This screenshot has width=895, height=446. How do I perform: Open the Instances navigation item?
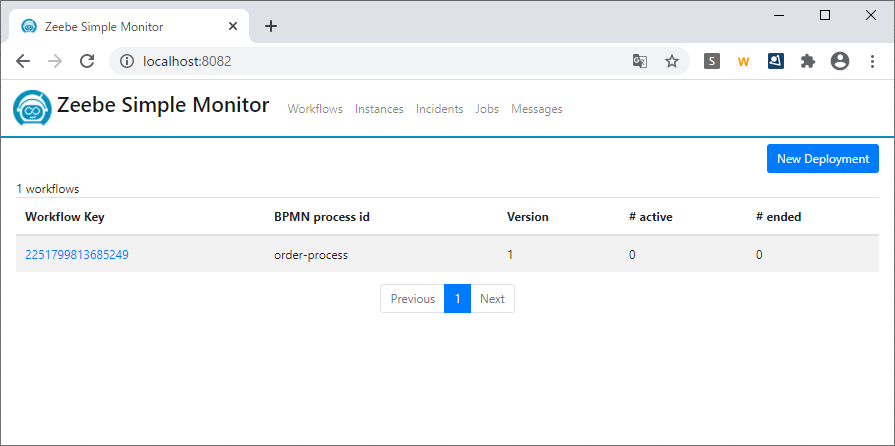coord(379,109)
